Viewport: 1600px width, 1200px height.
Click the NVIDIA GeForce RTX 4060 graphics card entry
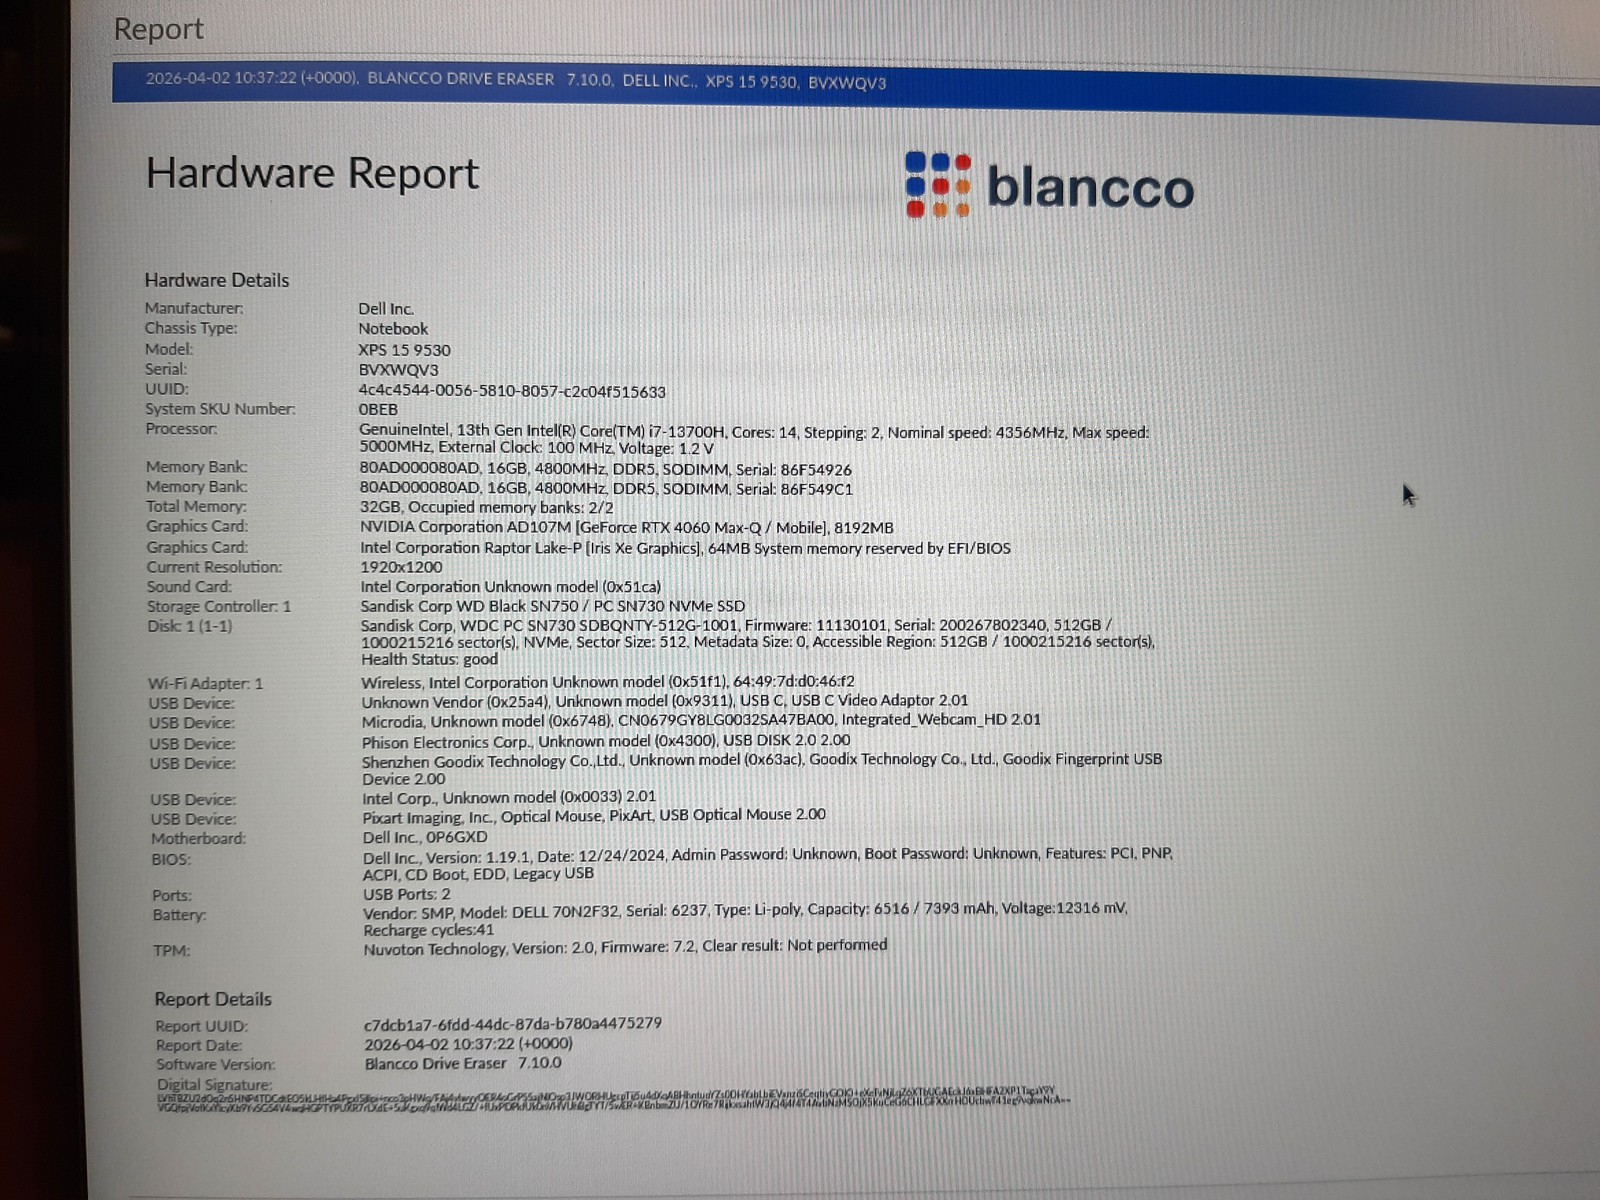pos(627,527)
